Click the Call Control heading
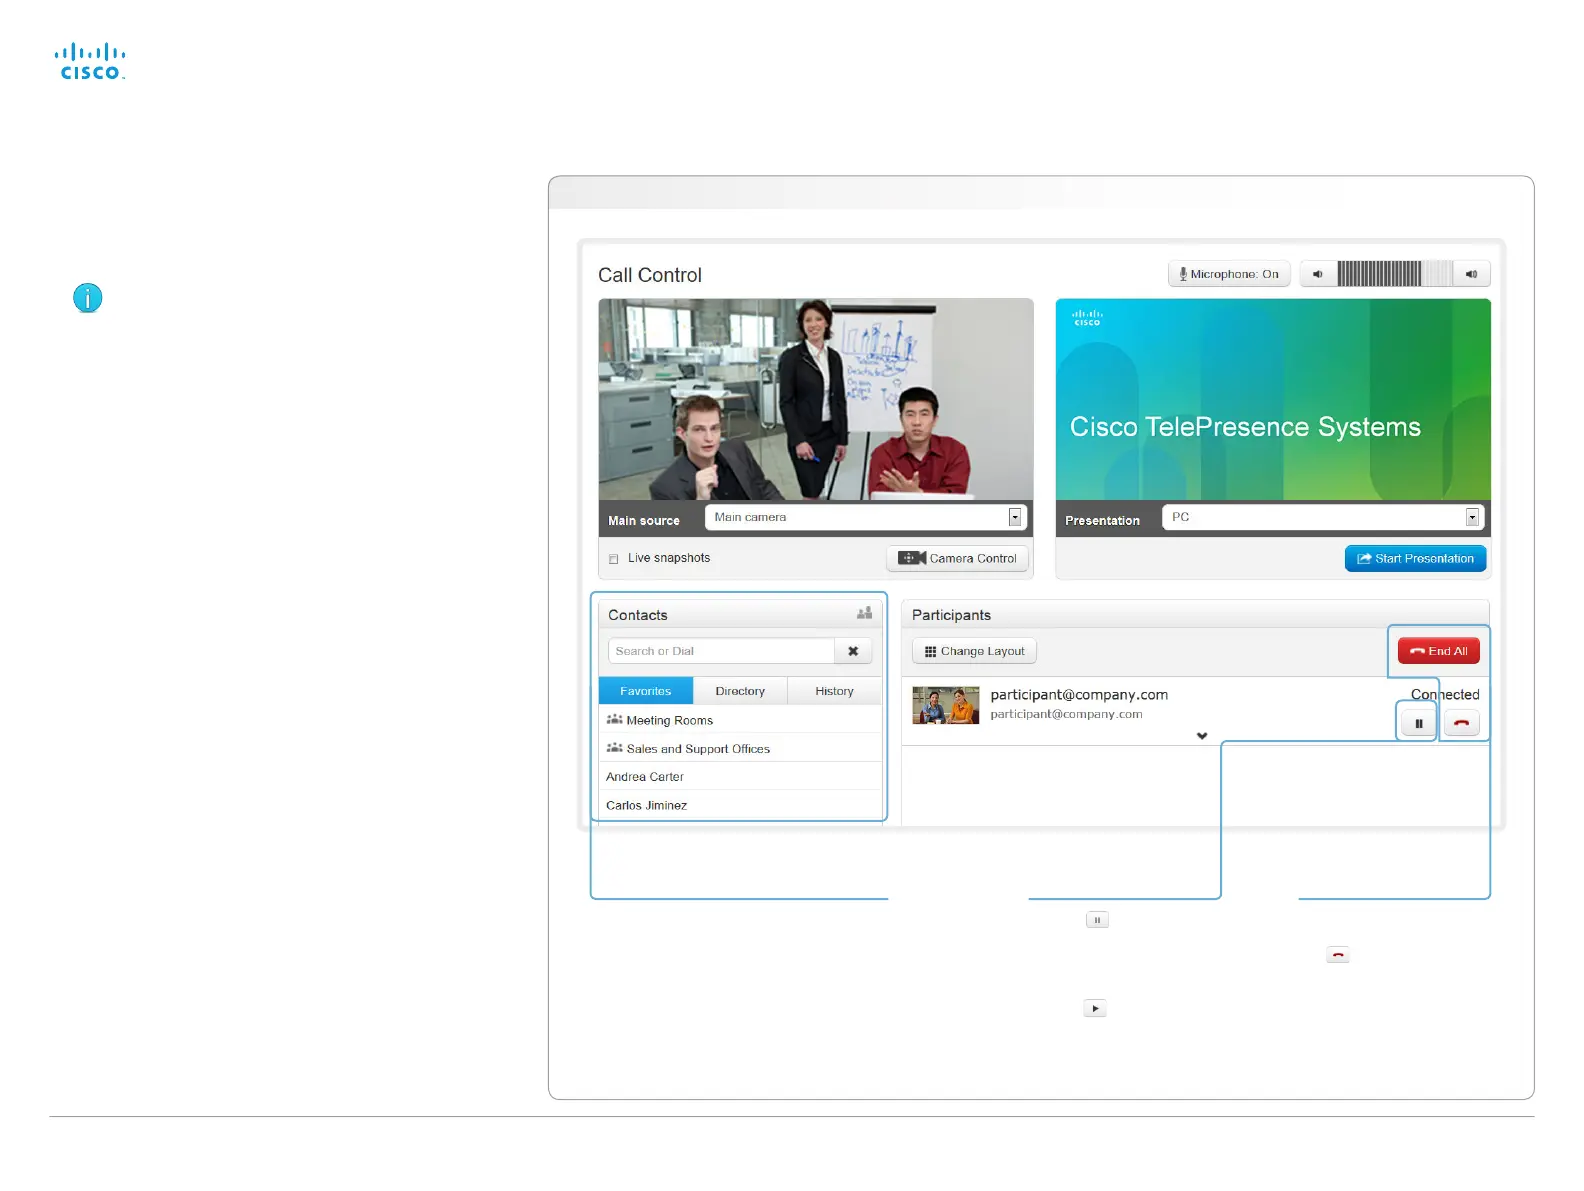Image resolution: width=1584 pixels, height=1191 pixels. click(650, 275)
